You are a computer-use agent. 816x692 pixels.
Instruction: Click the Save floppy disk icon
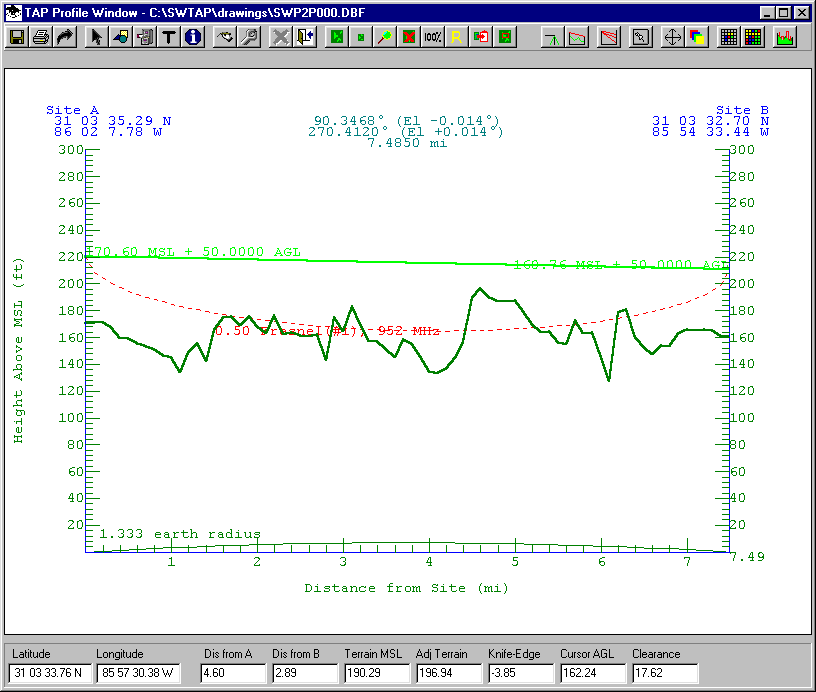(x=17, y=37)
